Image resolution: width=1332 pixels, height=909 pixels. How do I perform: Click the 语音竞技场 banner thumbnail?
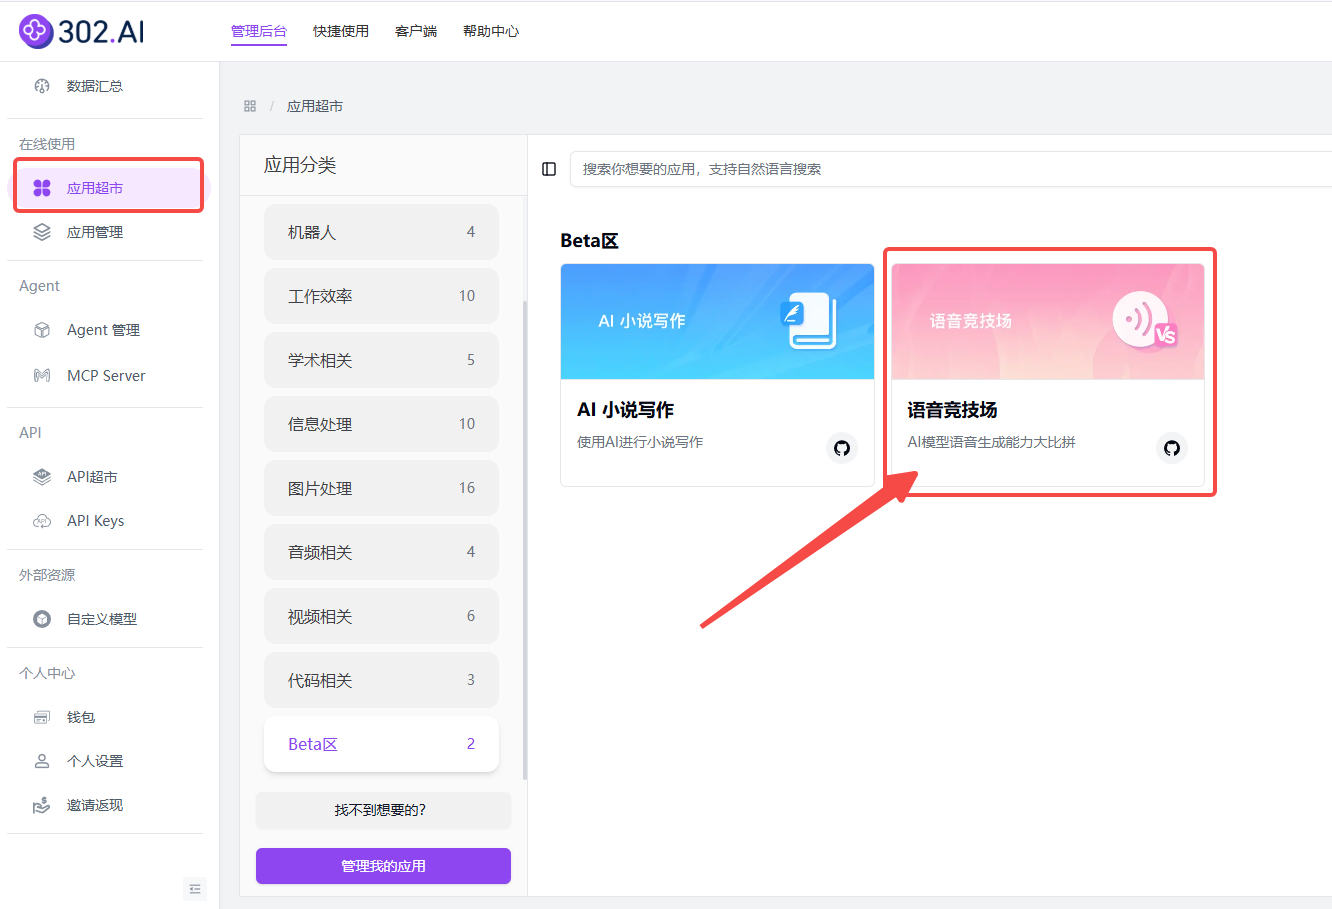(1047, 322)
